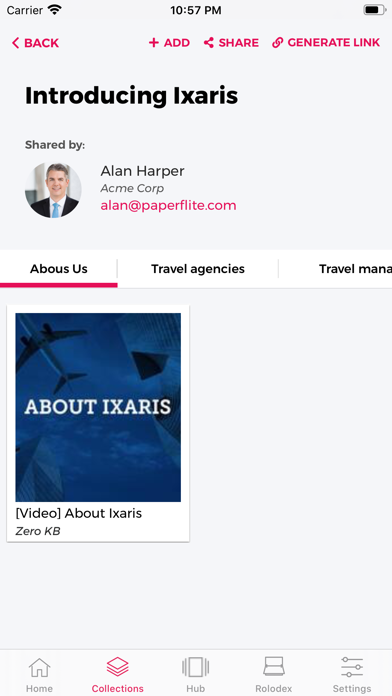Screen dimensions: 392x696
Task: Open the Collections stacked layers icon
Action: [x=118, y=667]
